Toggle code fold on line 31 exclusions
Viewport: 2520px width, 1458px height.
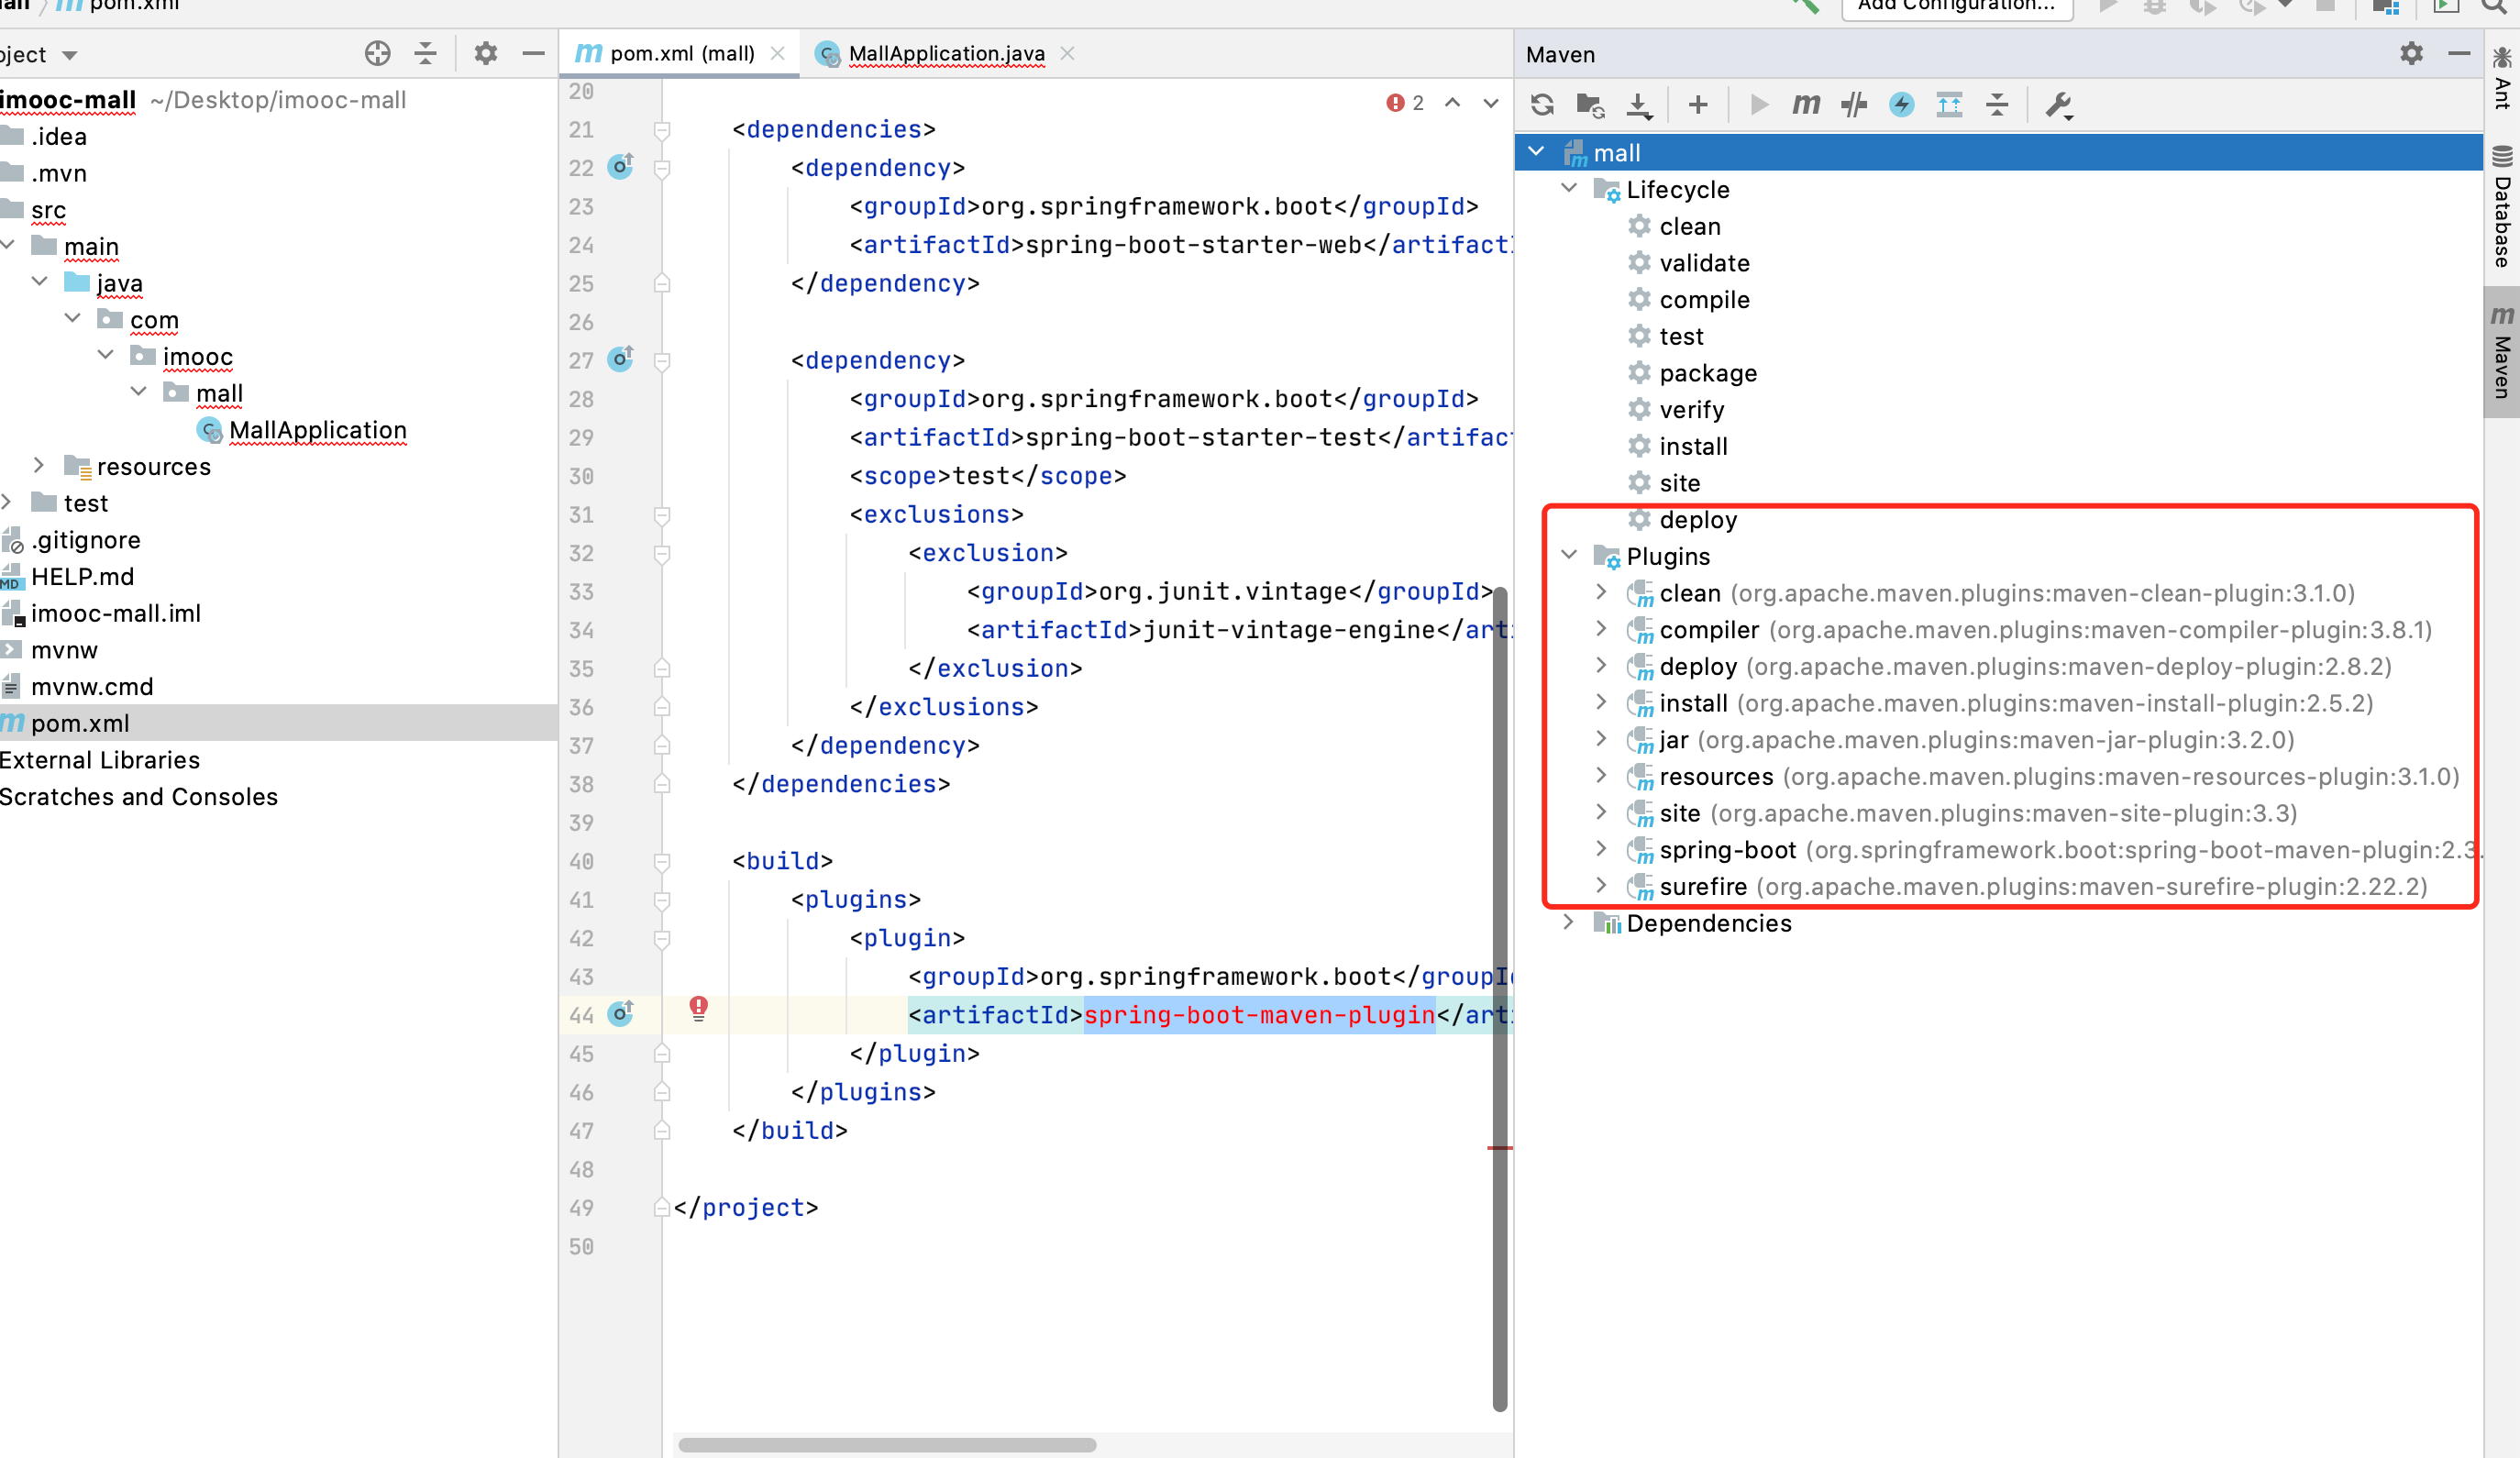(662, 514)
